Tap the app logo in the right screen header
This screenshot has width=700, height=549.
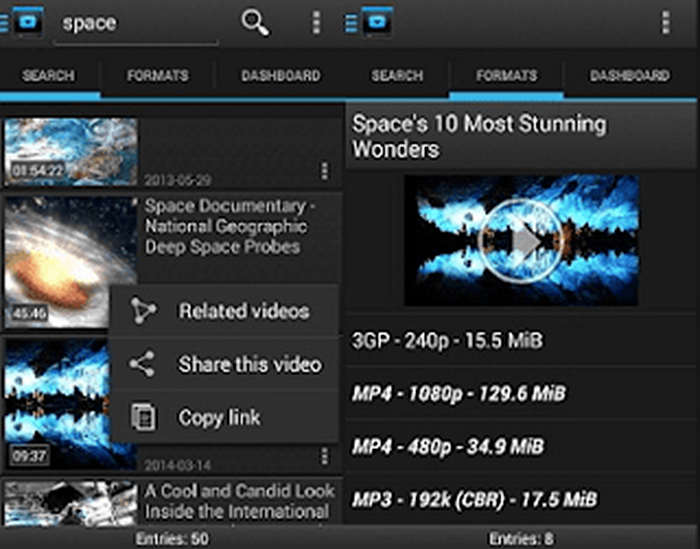[x=377, y=21]
